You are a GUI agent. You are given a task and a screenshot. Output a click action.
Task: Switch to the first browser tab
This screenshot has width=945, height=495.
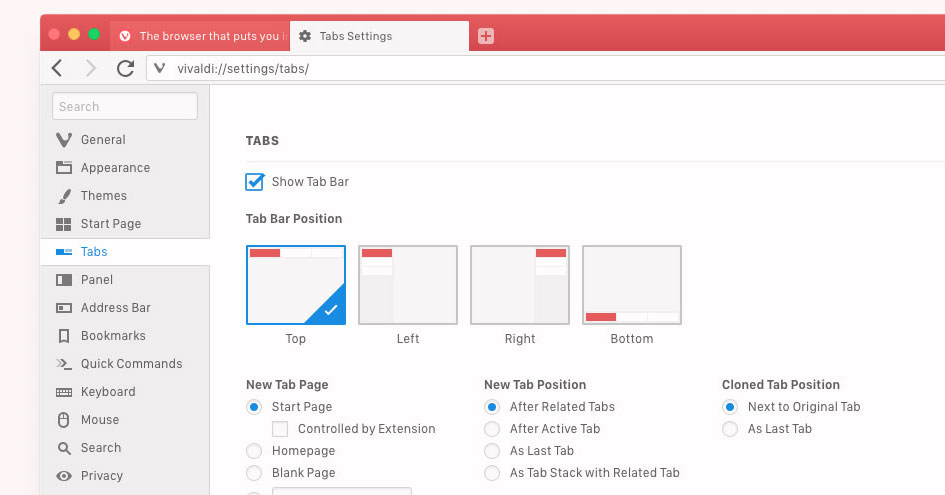200,36
